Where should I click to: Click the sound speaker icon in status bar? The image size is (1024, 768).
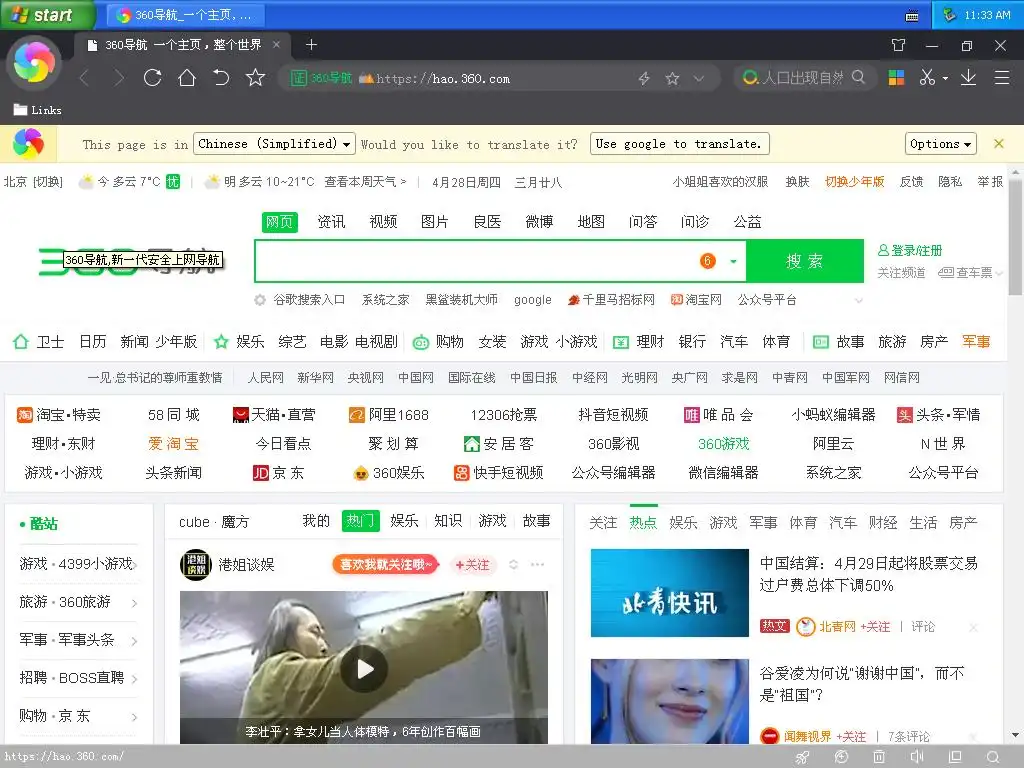917,756
